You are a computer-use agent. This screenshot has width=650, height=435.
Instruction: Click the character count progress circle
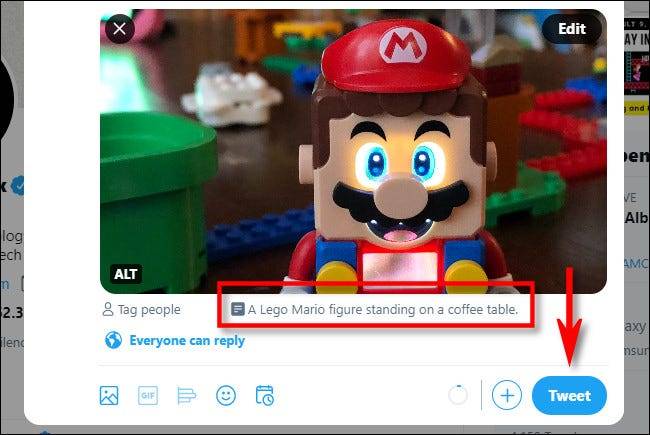(458, 396)
